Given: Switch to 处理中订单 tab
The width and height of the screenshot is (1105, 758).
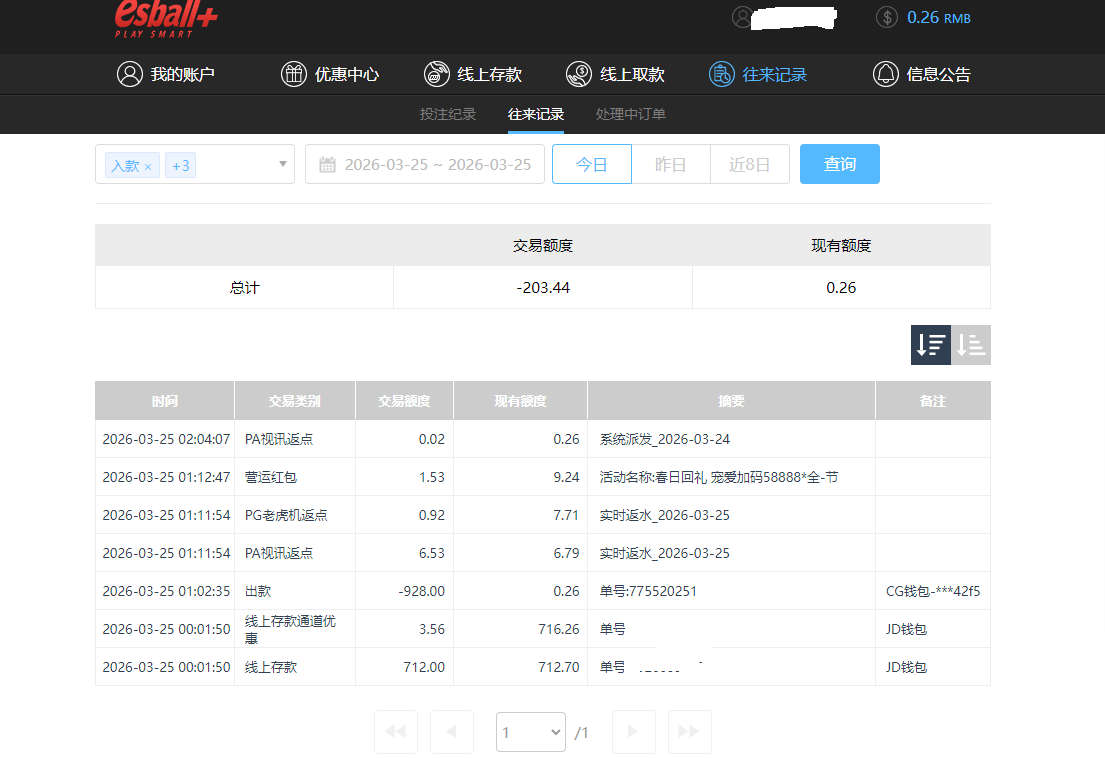Looking at the screenshot, I should pyautogui.click(x=631, y=114).
